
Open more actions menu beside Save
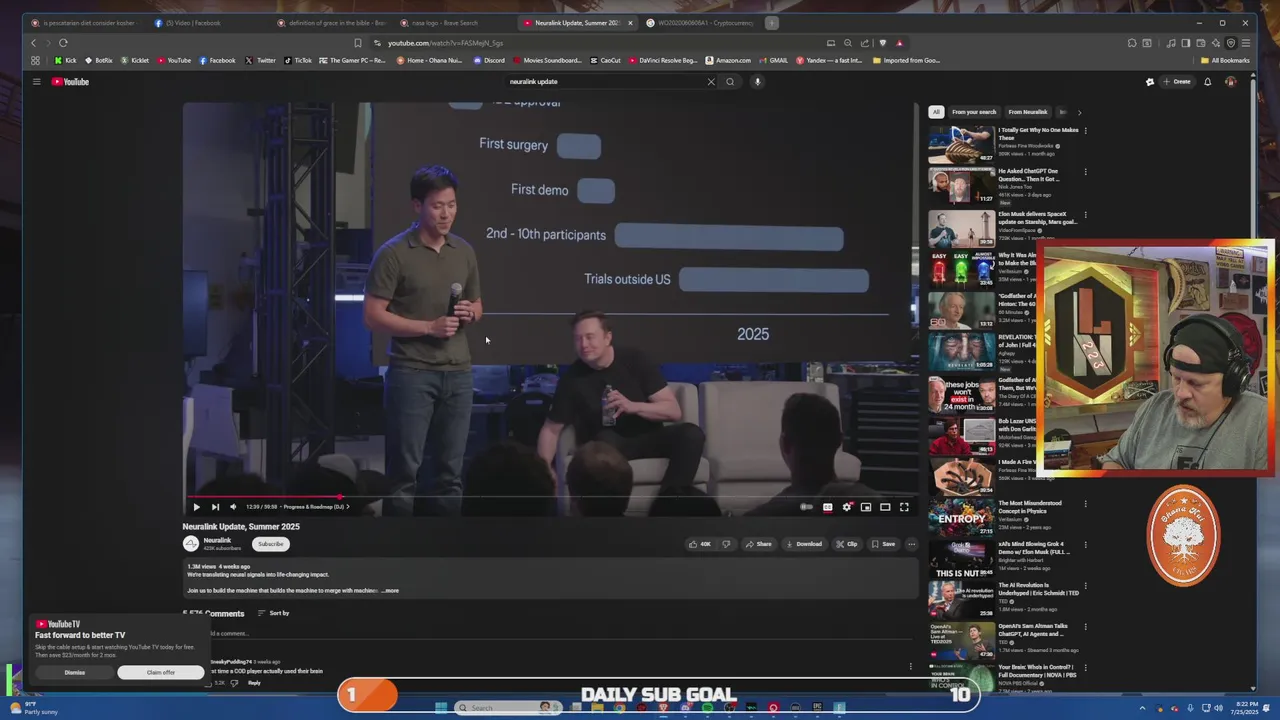click(911, 544)
